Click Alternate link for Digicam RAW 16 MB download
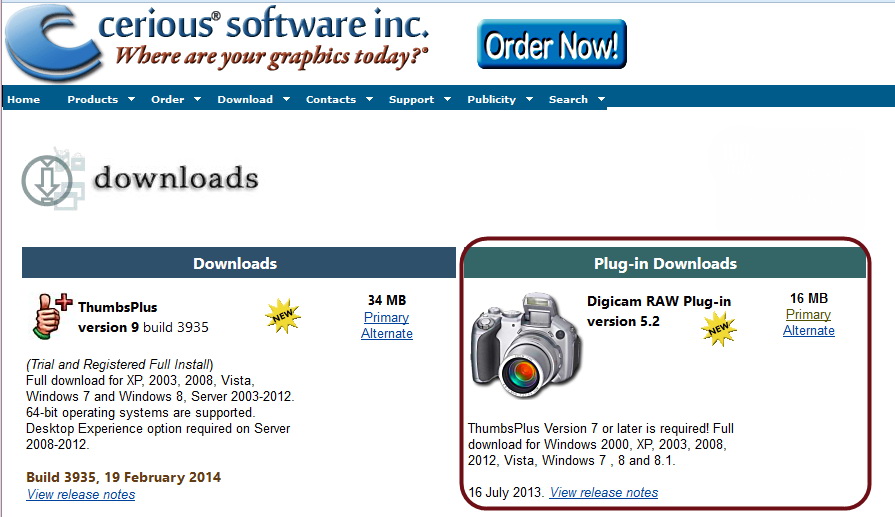The image size is (895, 517). [x=808, y=330]
